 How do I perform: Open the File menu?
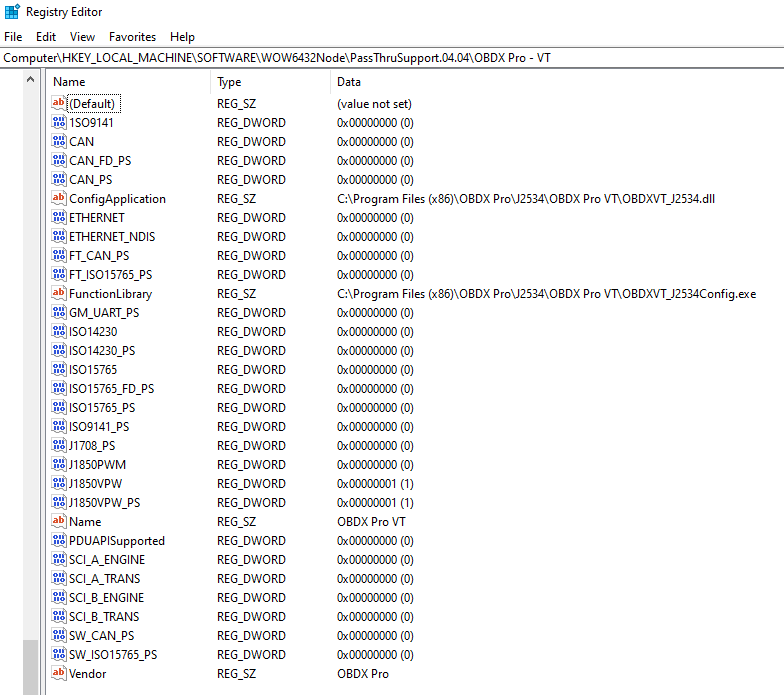13,37
